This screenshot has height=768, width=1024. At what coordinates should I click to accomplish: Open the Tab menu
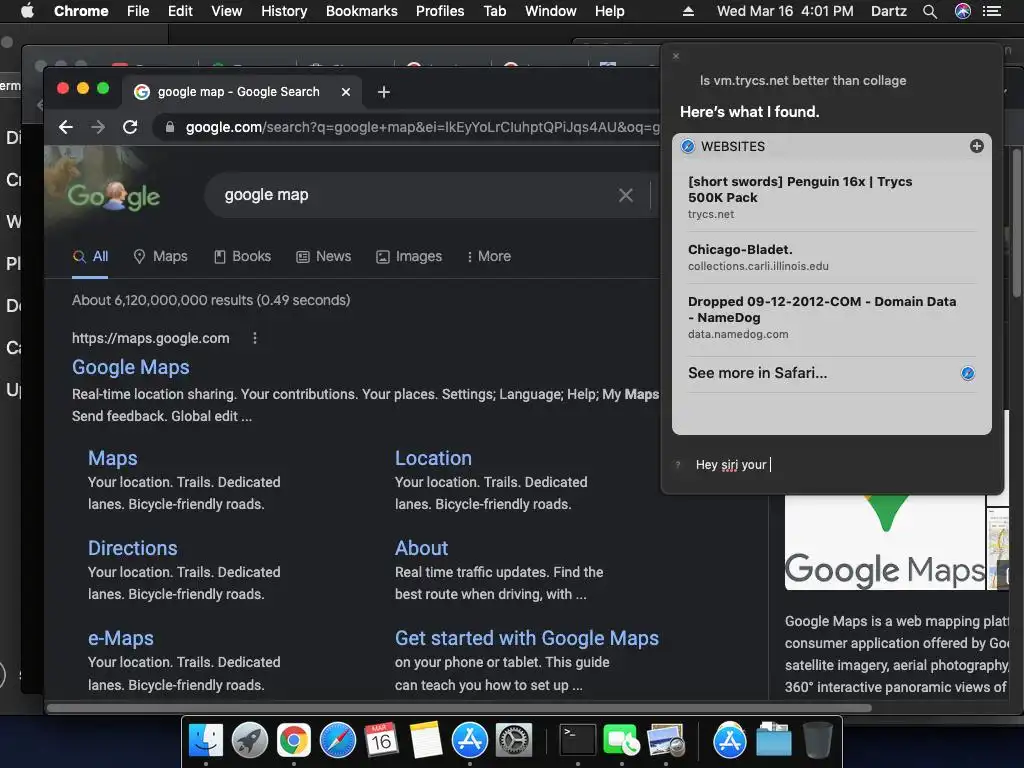pos(494,11)
